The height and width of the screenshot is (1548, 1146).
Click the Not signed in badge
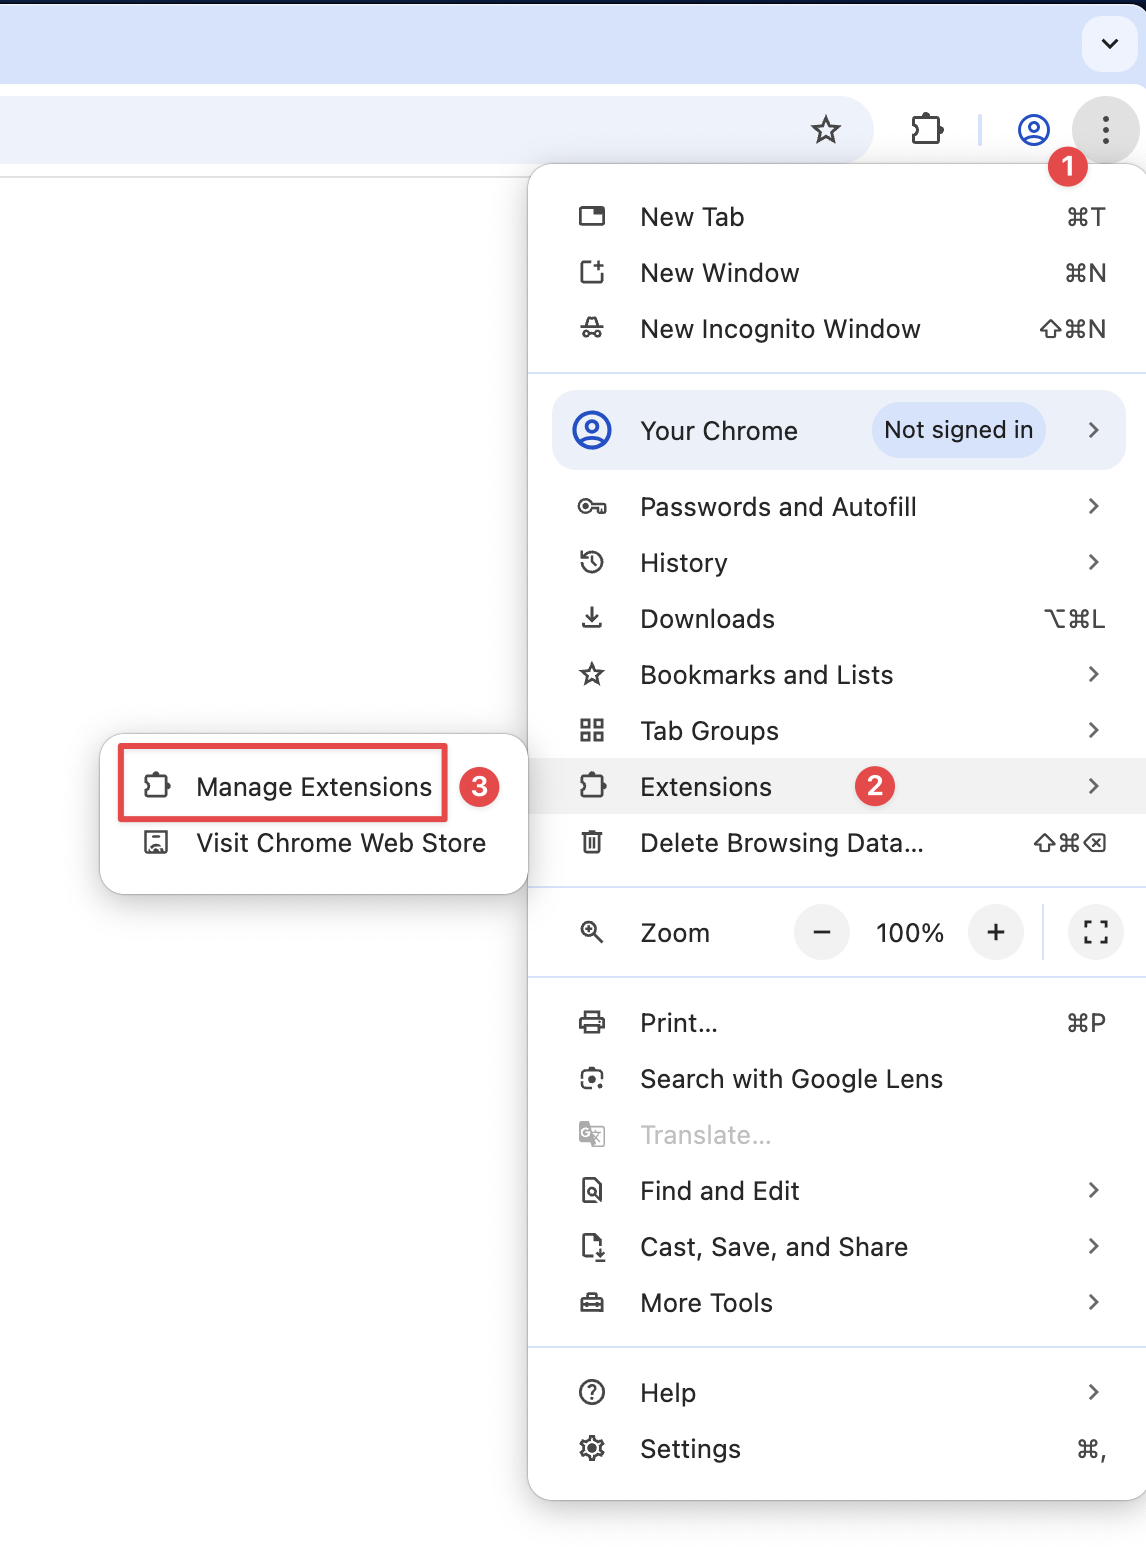958,430
